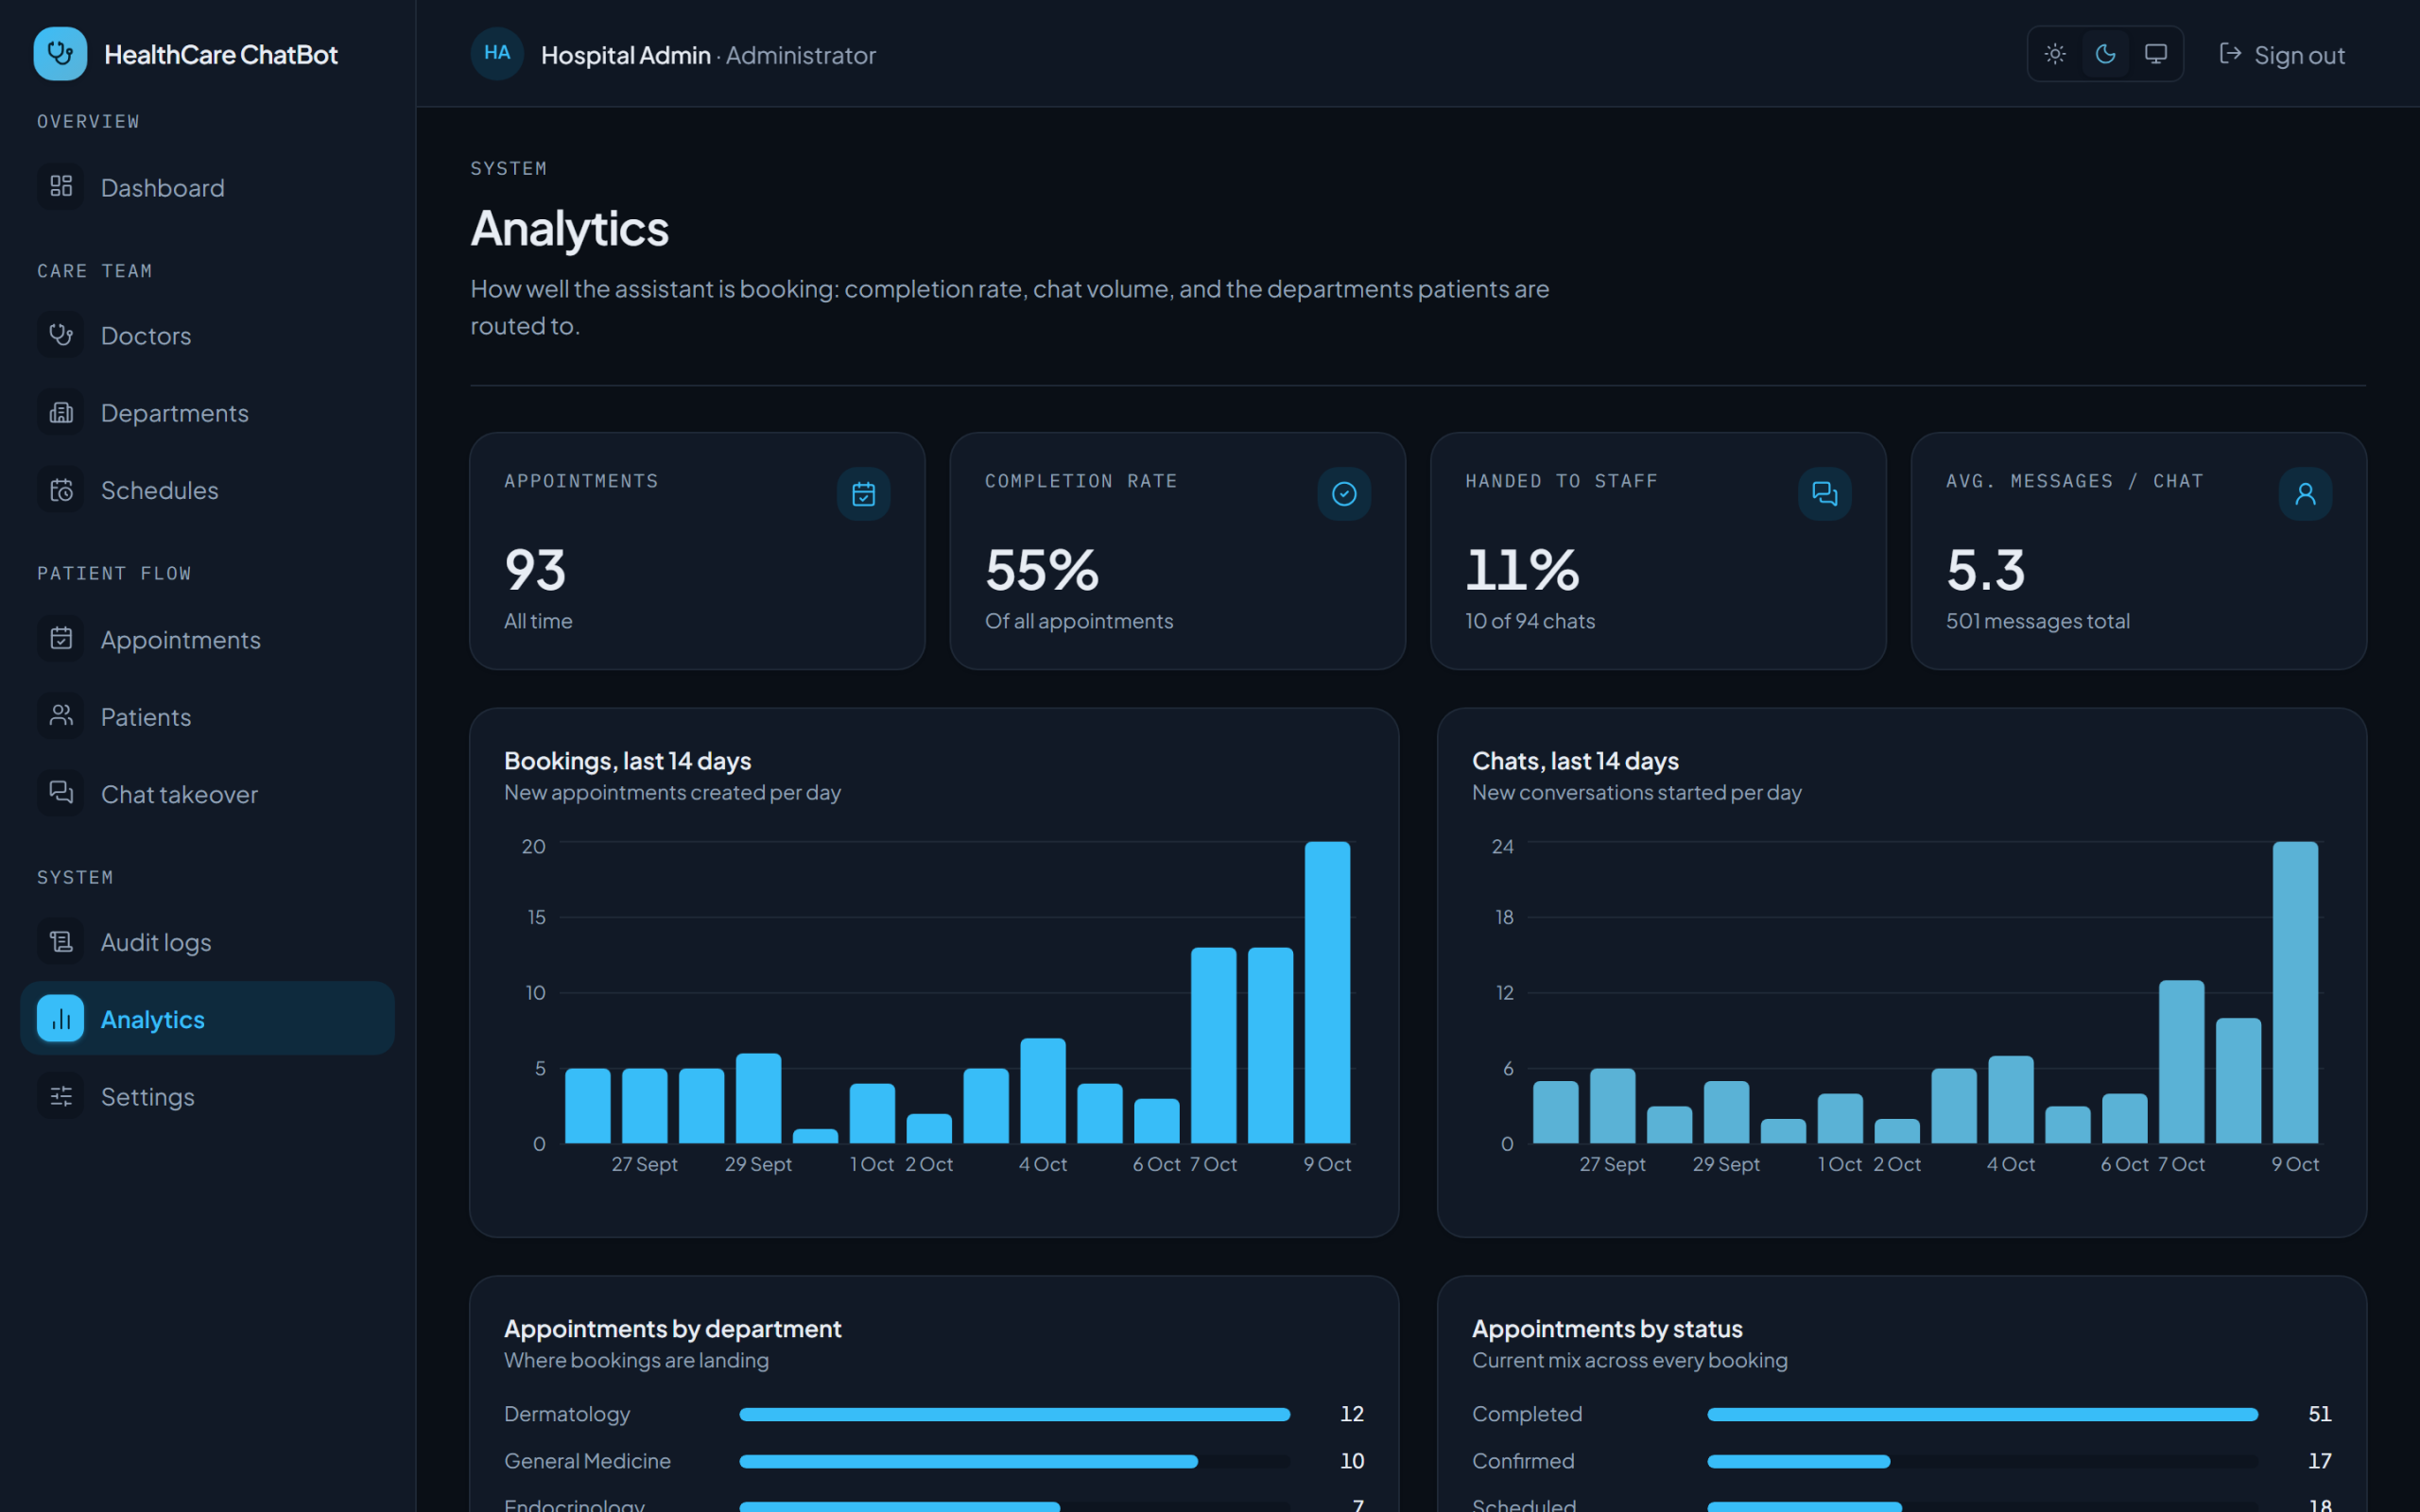Screen dimensions: 2420x1512
Task: Click the "93" appointments value
Action: [535, 570]
